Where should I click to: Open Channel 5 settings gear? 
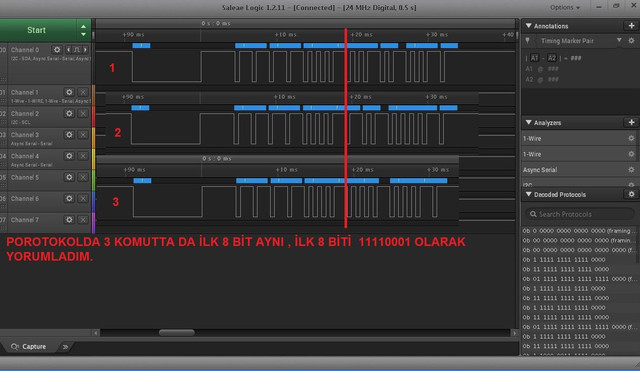tap(69, 177)
